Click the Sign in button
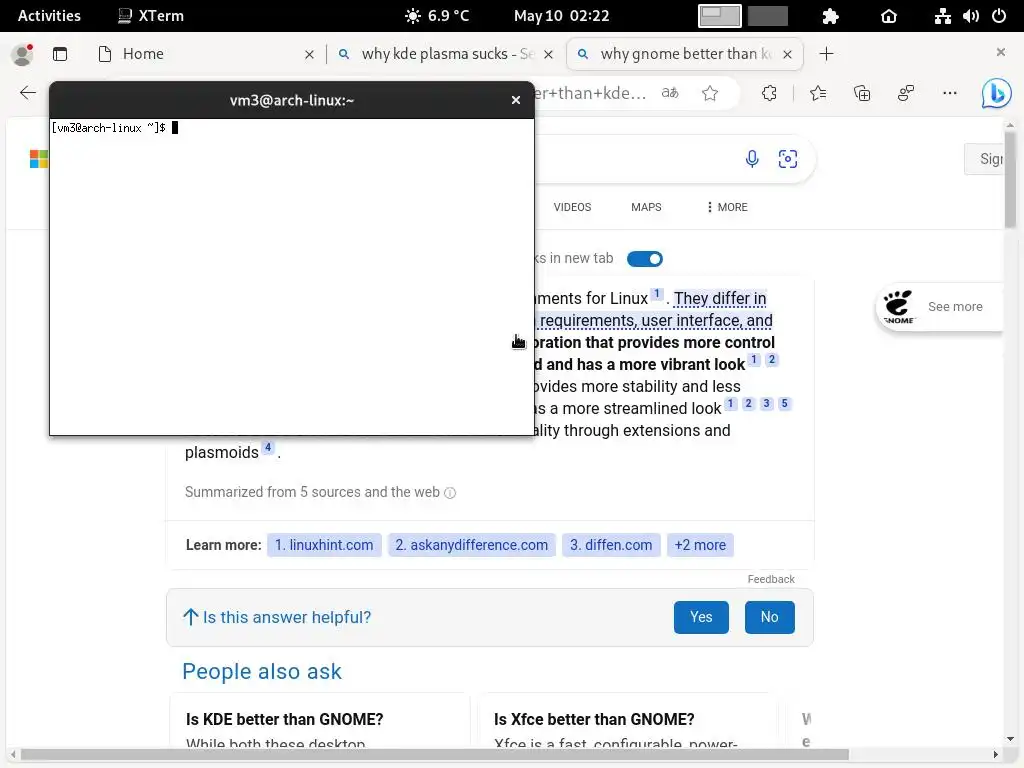 click(x=985, y=159)
